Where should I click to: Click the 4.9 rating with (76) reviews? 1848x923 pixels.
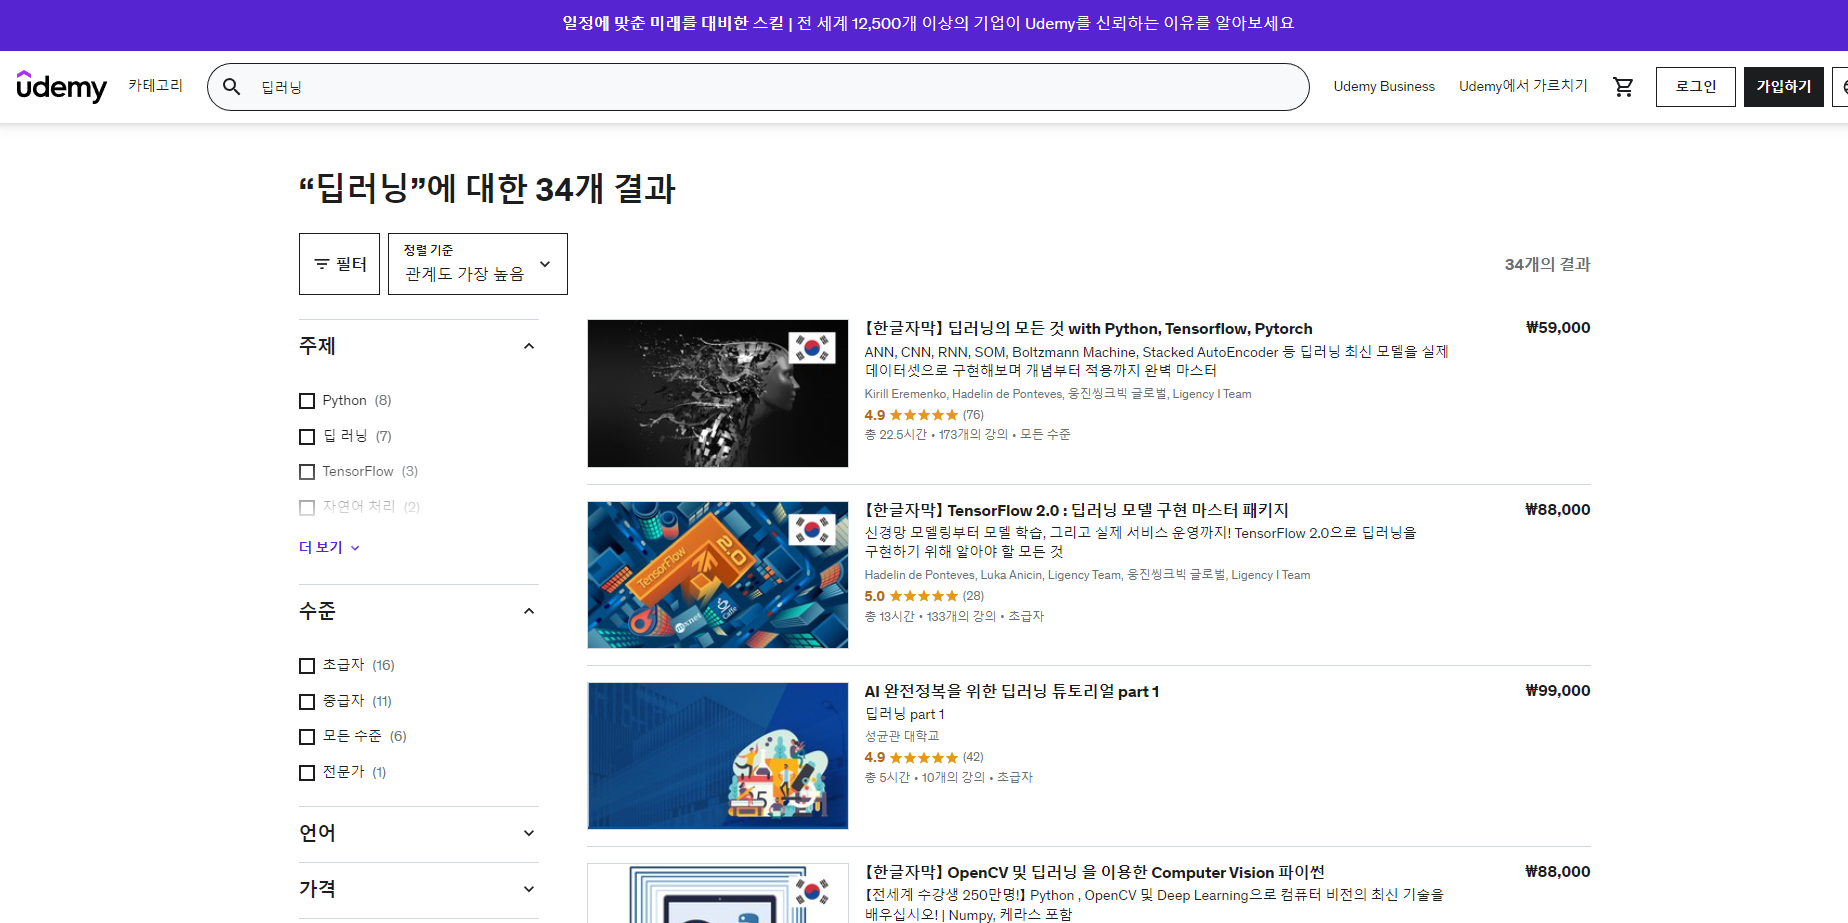click(924, 415)
